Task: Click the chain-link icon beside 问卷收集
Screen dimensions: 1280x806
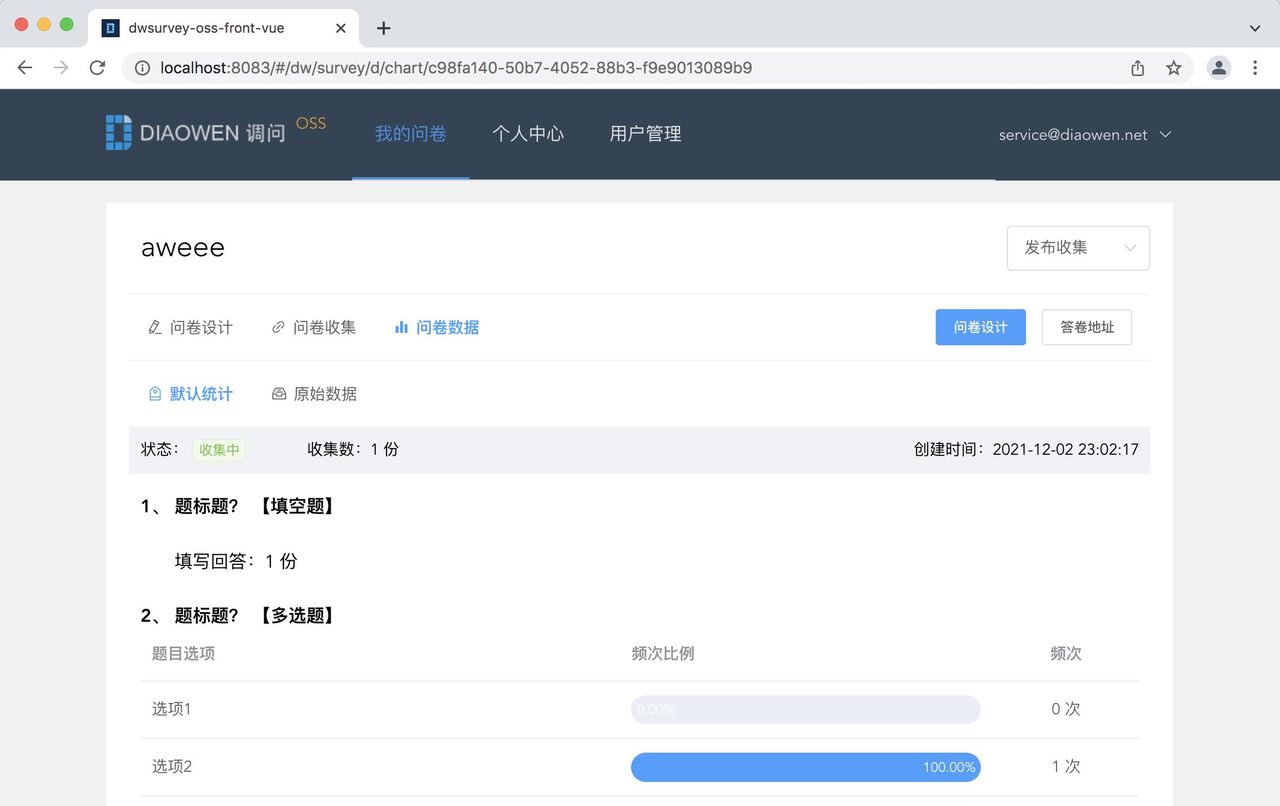Action: click(278, 327)
